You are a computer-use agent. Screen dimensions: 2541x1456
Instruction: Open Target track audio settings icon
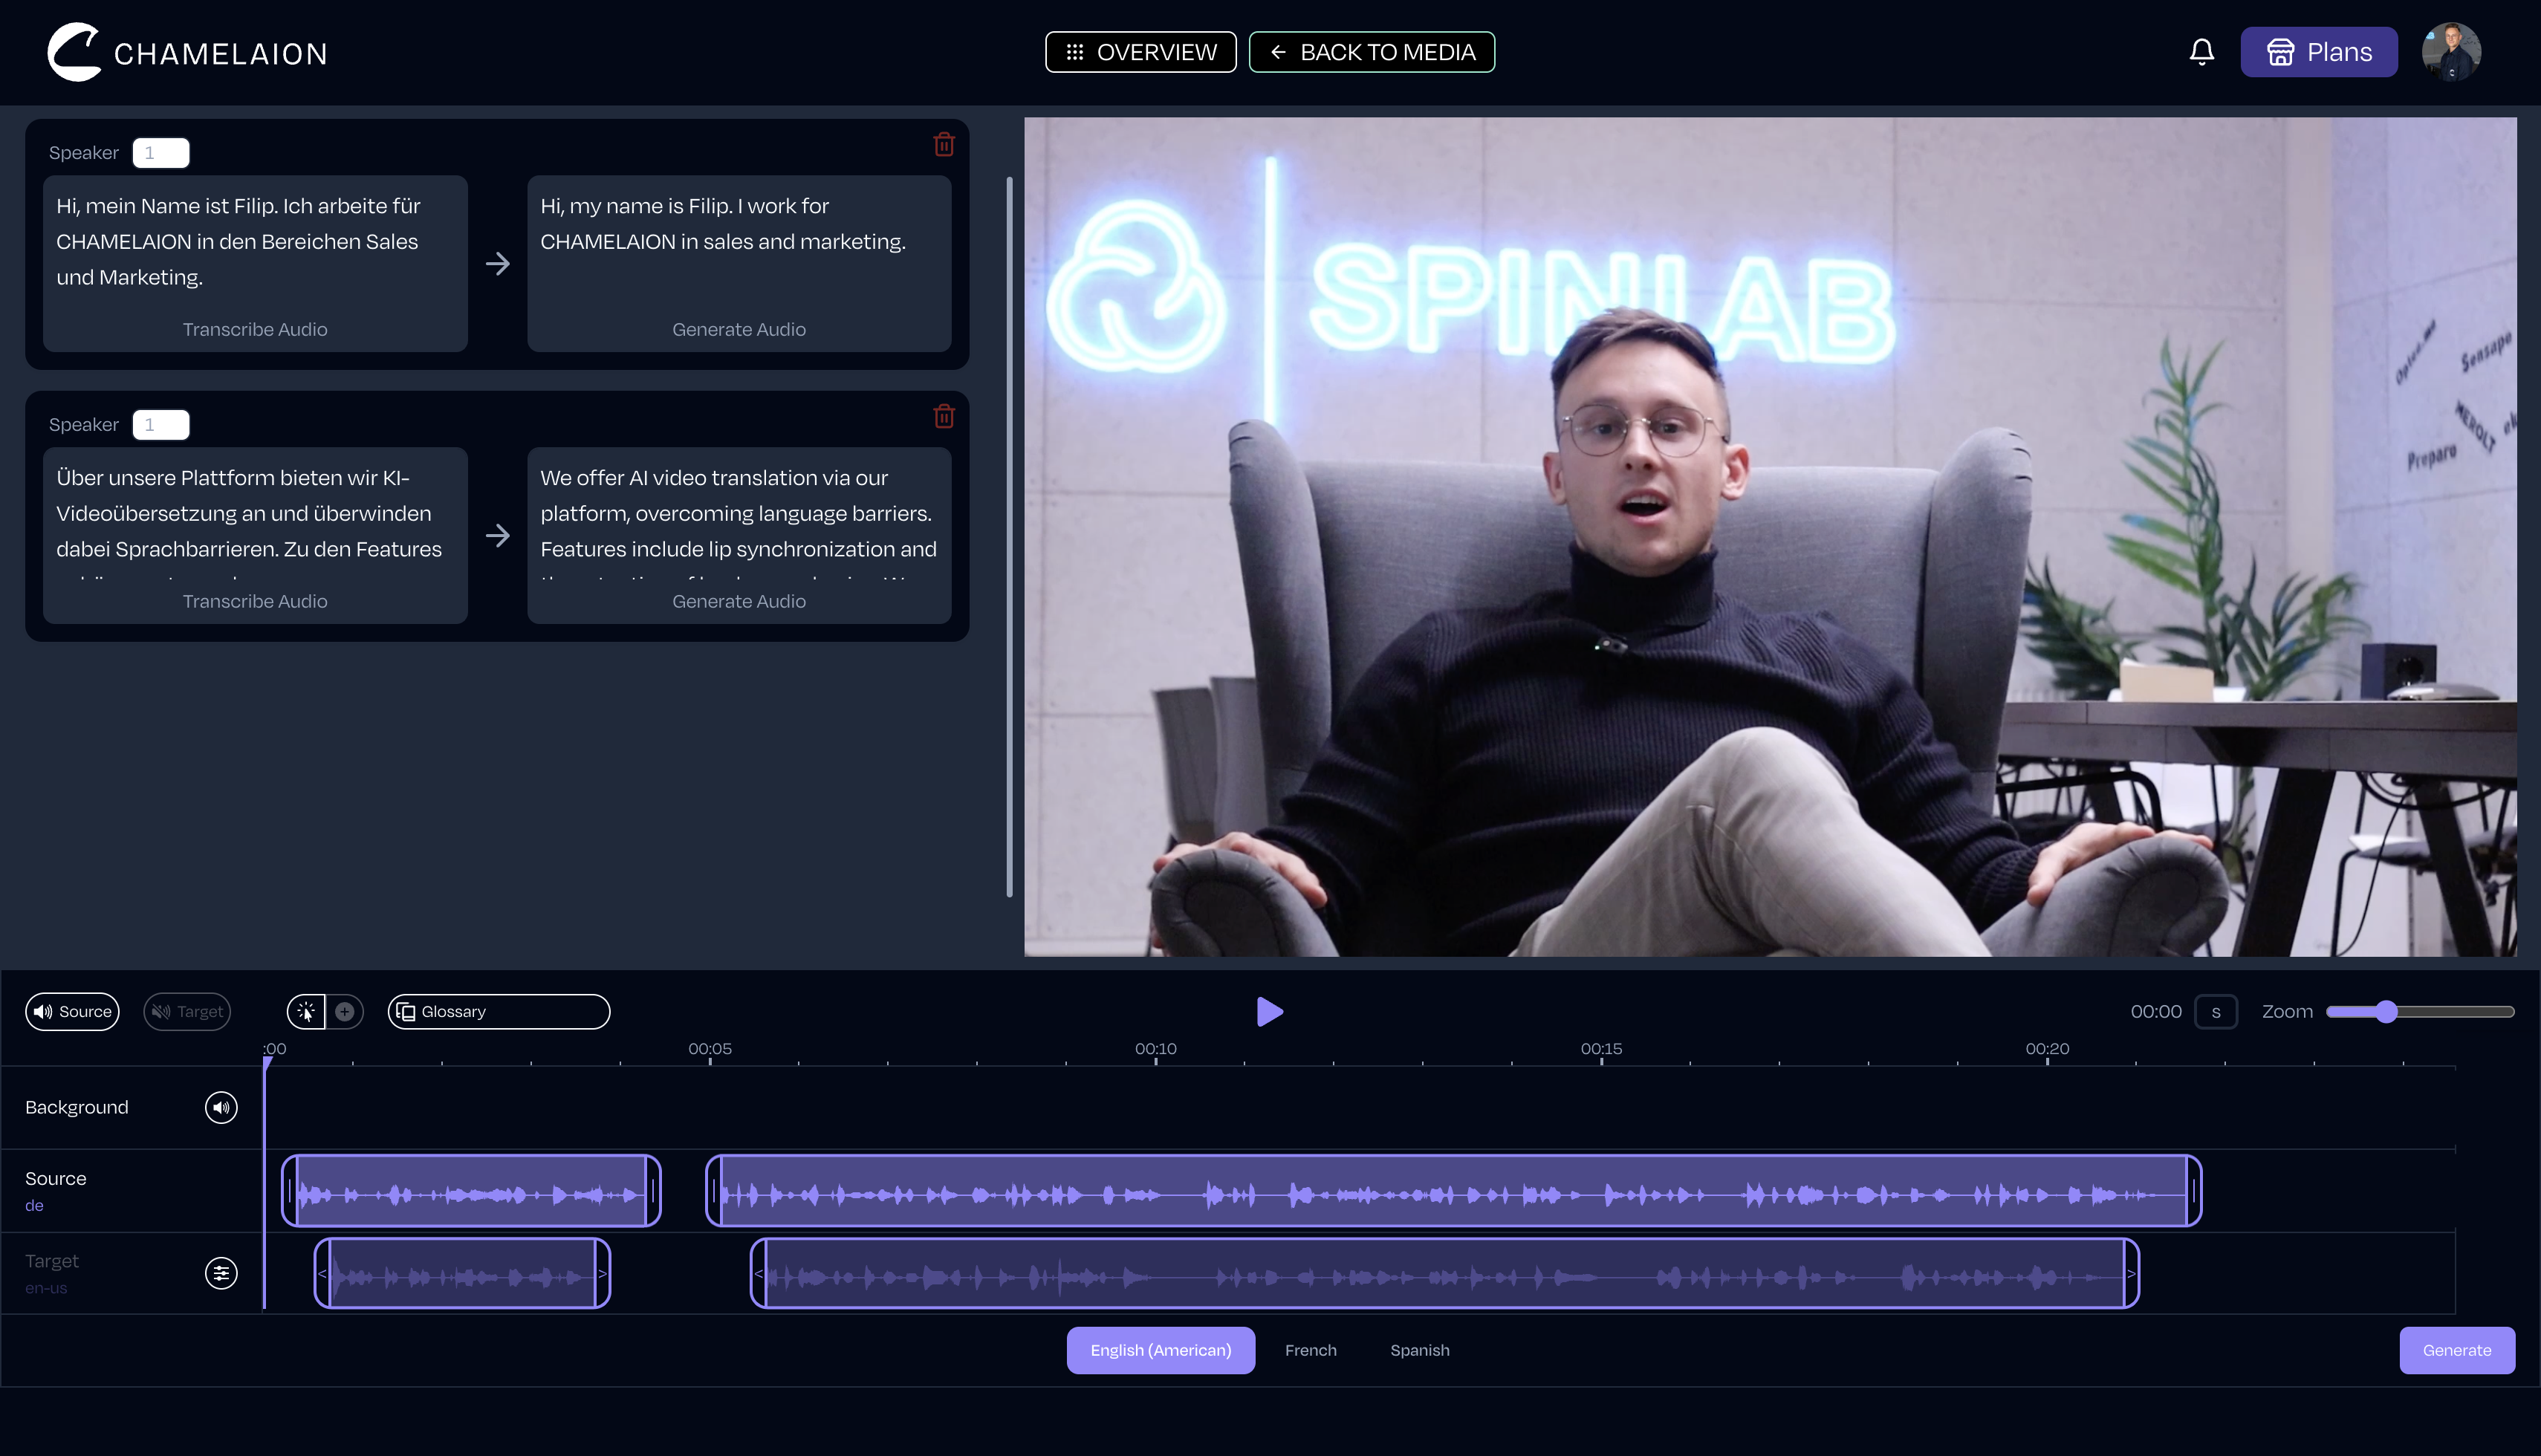(221, 1273)
